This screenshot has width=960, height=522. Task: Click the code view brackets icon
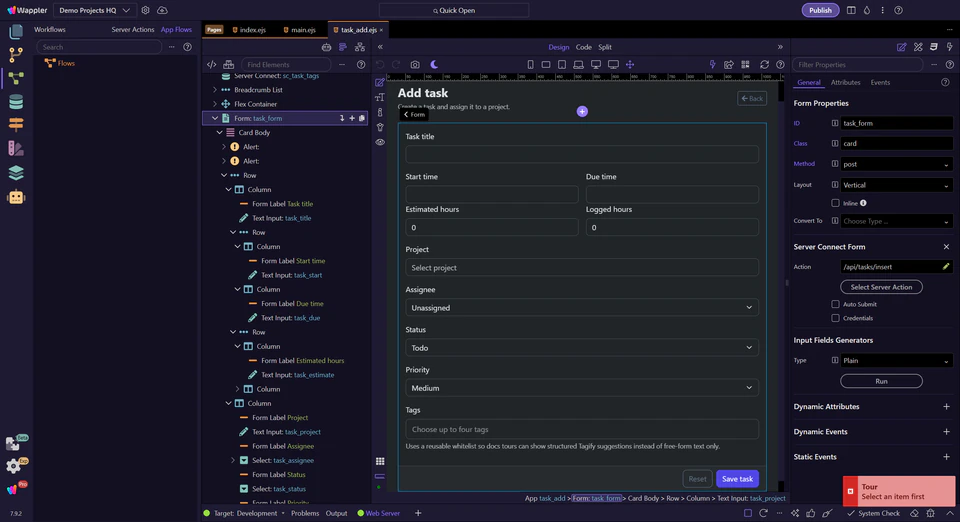pos(211,64)
